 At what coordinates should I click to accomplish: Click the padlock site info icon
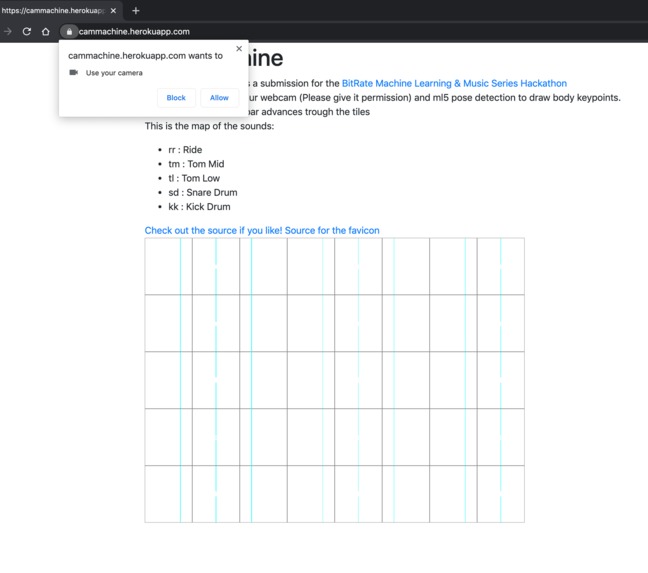click(x=69, y=31)
